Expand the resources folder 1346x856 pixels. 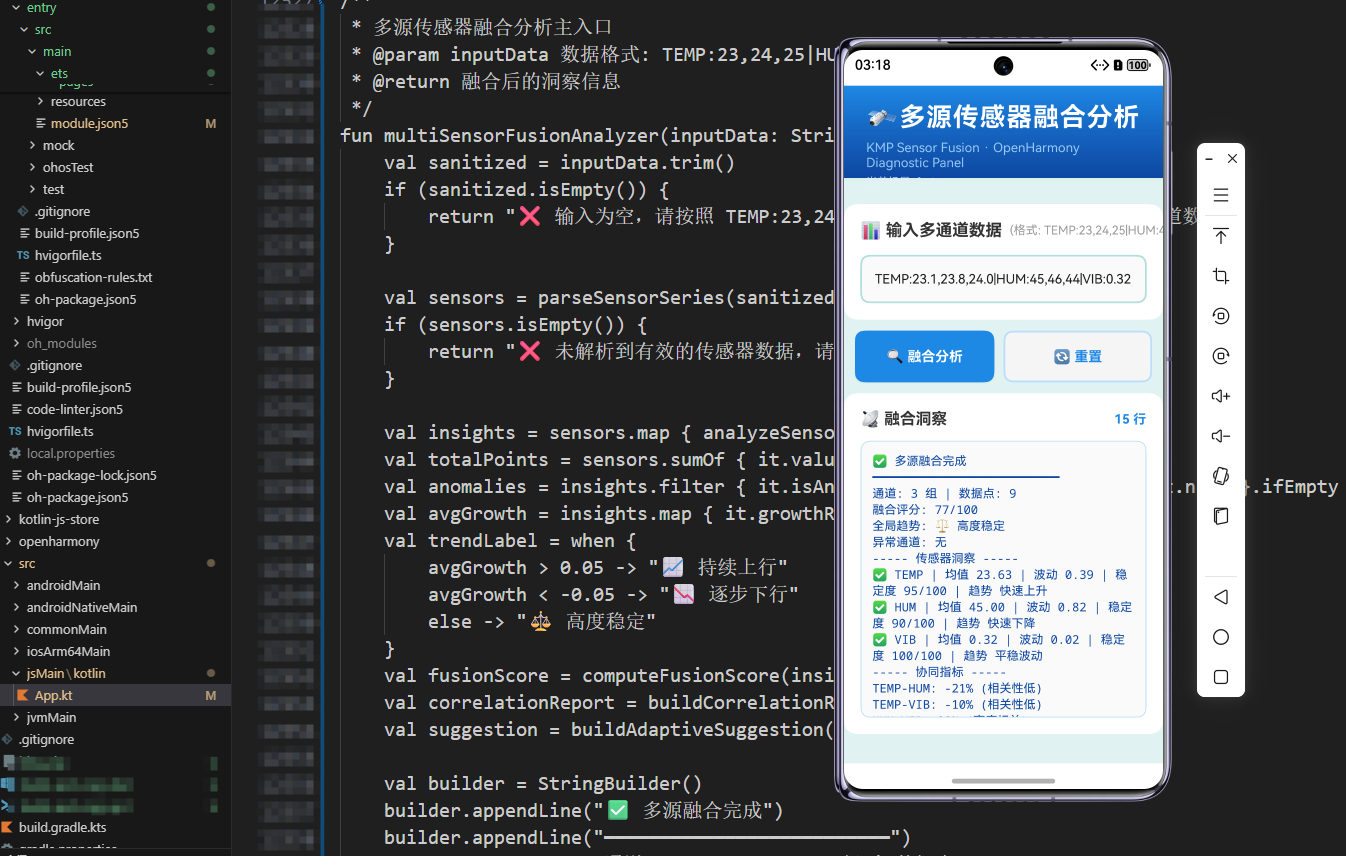pos(41,101)
